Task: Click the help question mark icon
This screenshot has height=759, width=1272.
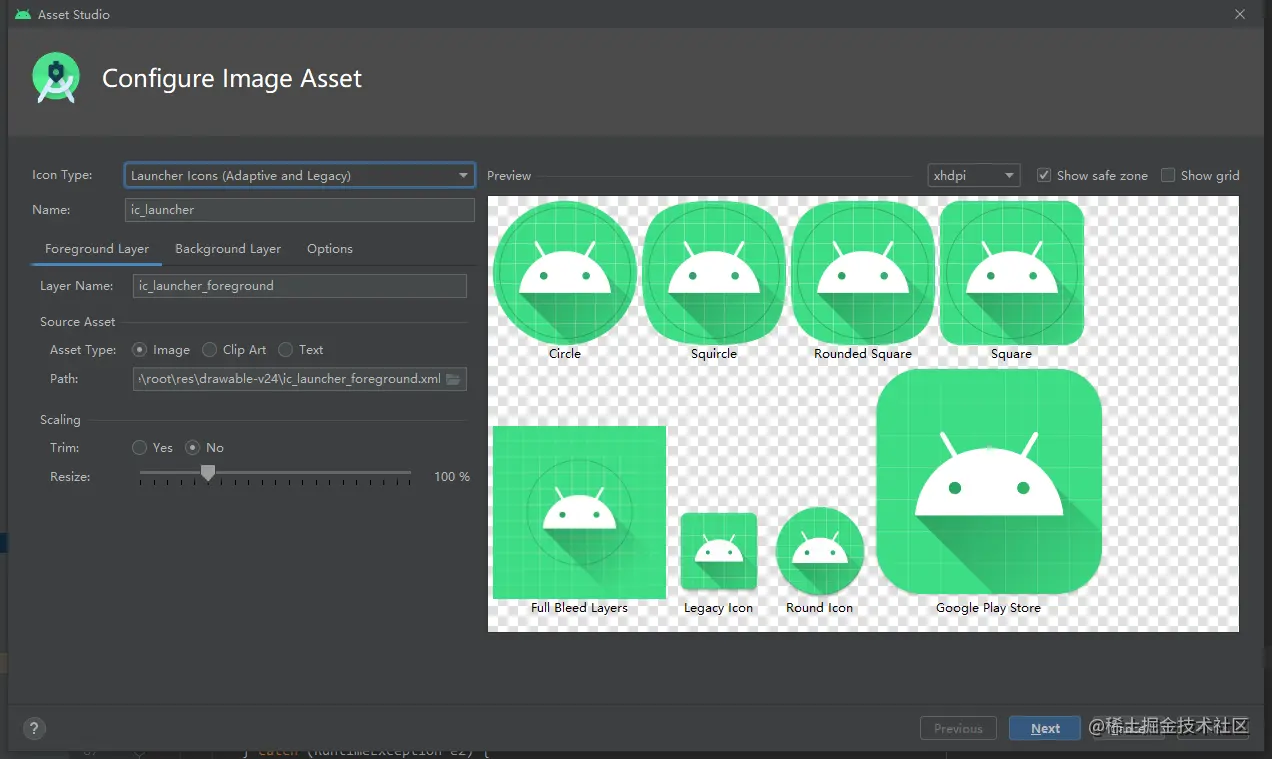Action: click(33, 729)
